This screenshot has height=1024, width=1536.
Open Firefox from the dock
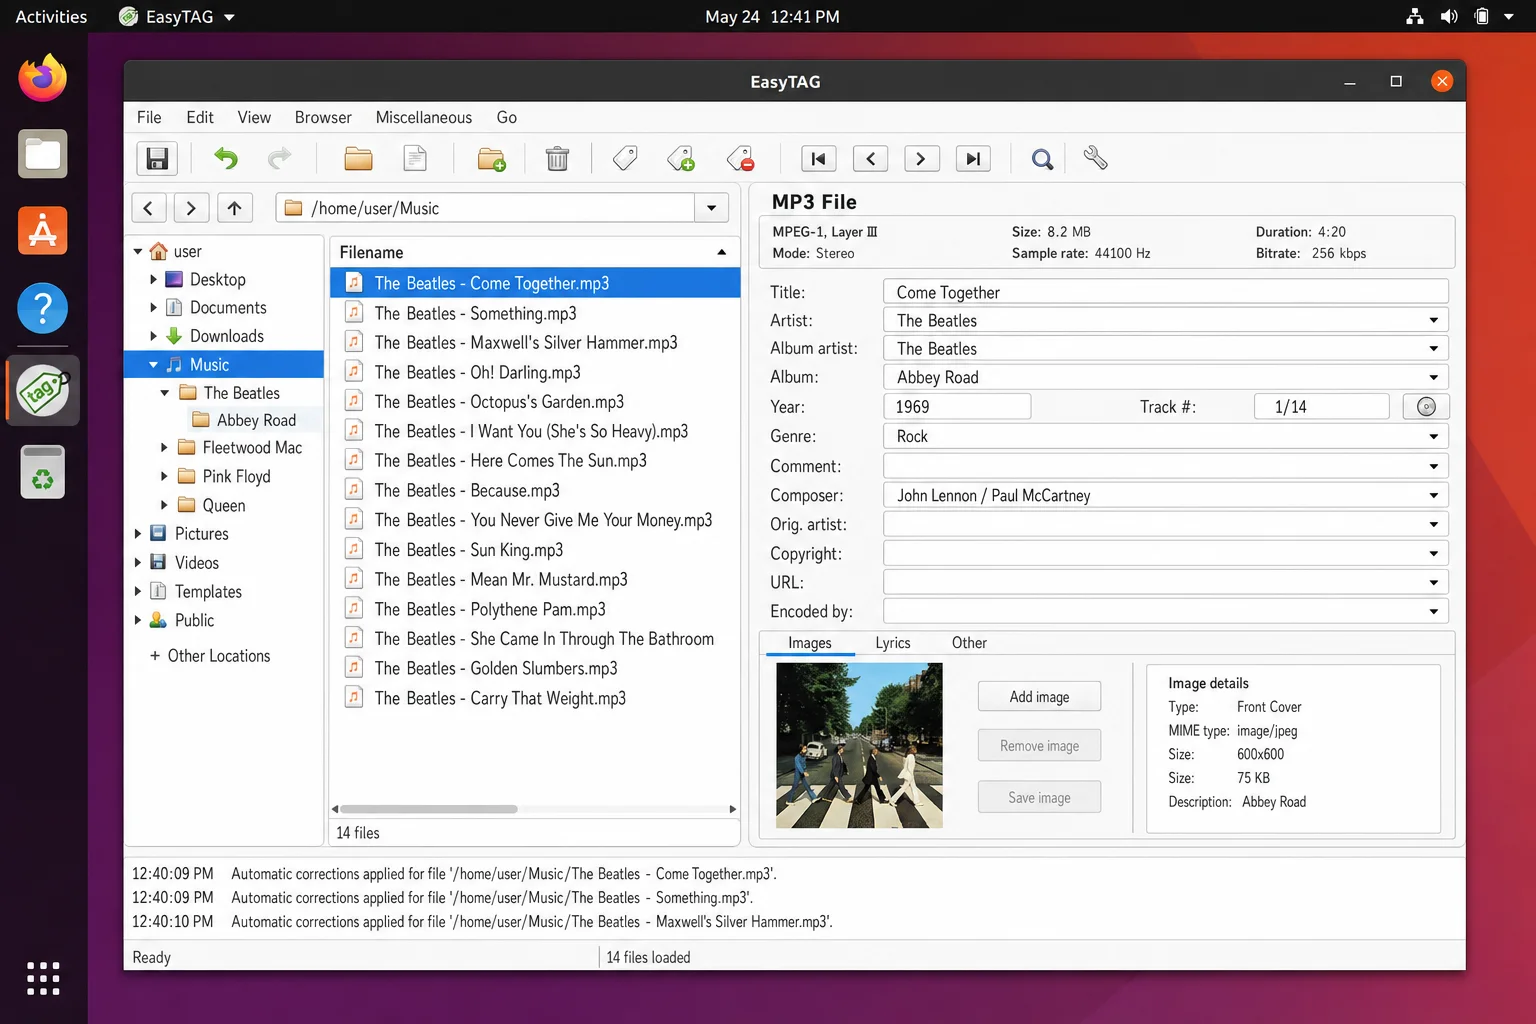pos(43,78)
